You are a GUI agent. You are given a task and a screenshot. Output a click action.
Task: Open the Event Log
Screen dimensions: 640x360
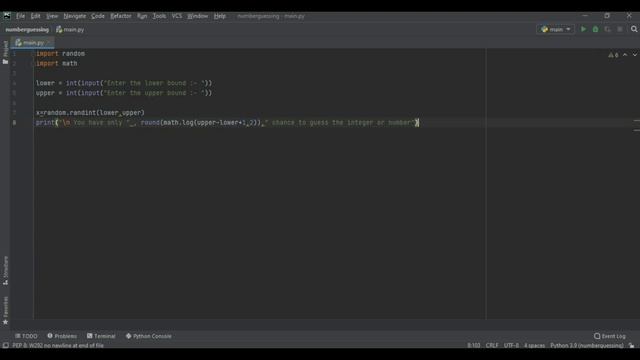(610, 336)
